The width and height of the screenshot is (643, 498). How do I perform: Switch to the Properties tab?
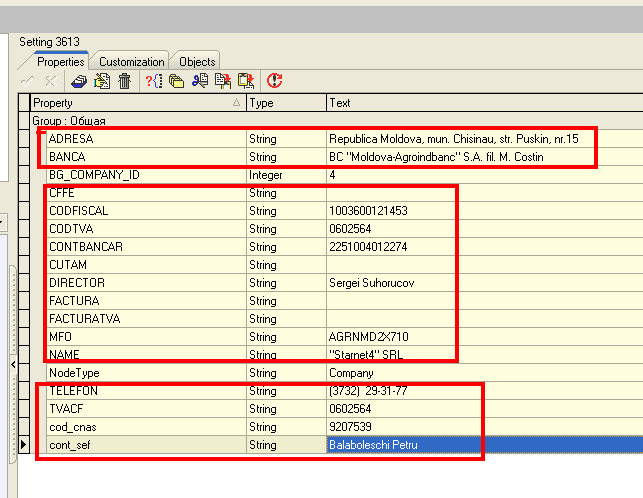[60, 62]
